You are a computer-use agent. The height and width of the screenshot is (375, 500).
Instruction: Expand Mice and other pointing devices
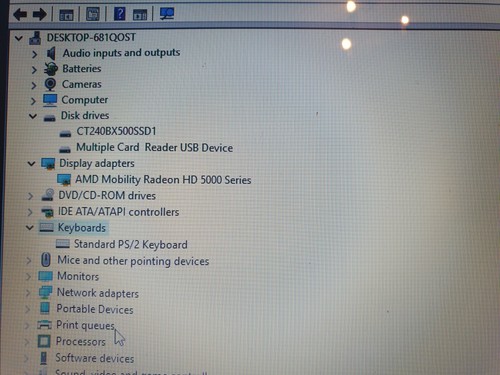click(x=29, y=260)
